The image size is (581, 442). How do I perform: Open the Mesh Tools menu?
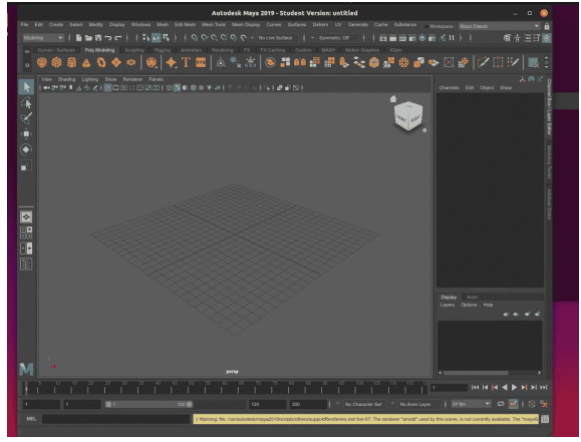214,24
